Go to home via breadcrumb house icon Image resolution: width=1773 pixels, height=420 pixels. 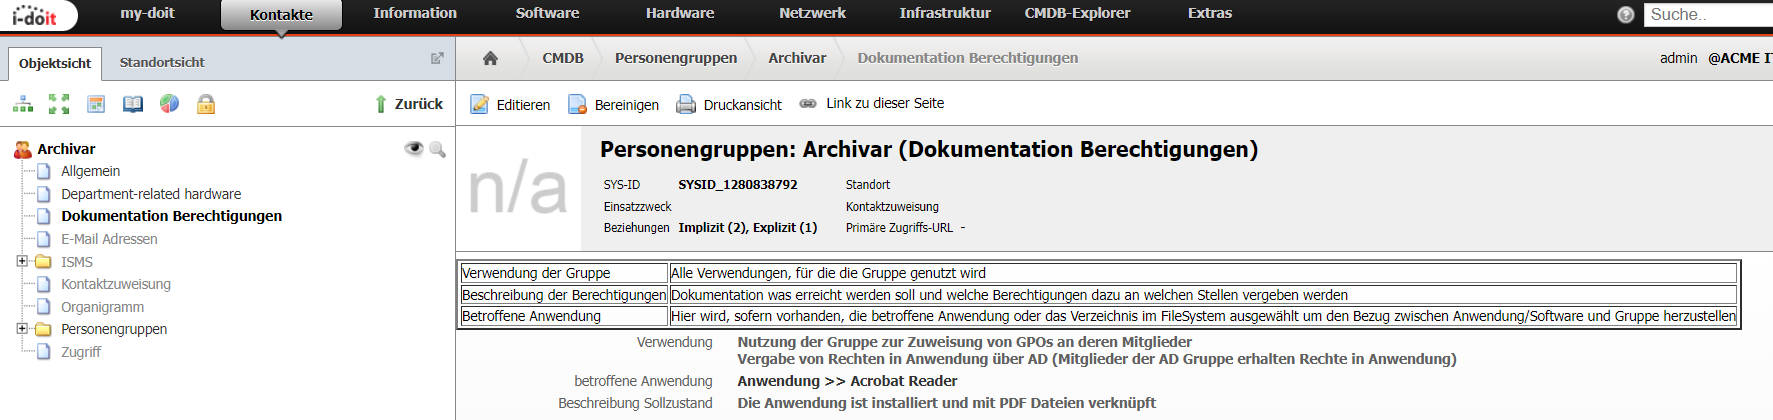coord(490,58)
